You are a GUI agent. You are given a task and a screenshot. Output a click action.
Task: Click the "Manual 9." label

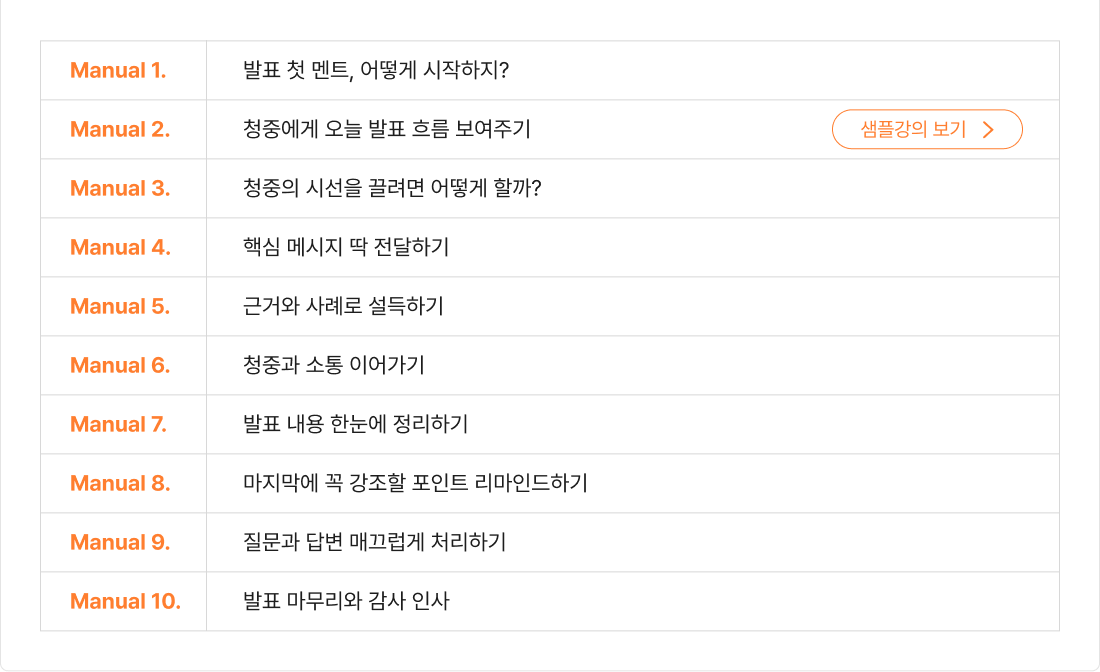point(120,542)
